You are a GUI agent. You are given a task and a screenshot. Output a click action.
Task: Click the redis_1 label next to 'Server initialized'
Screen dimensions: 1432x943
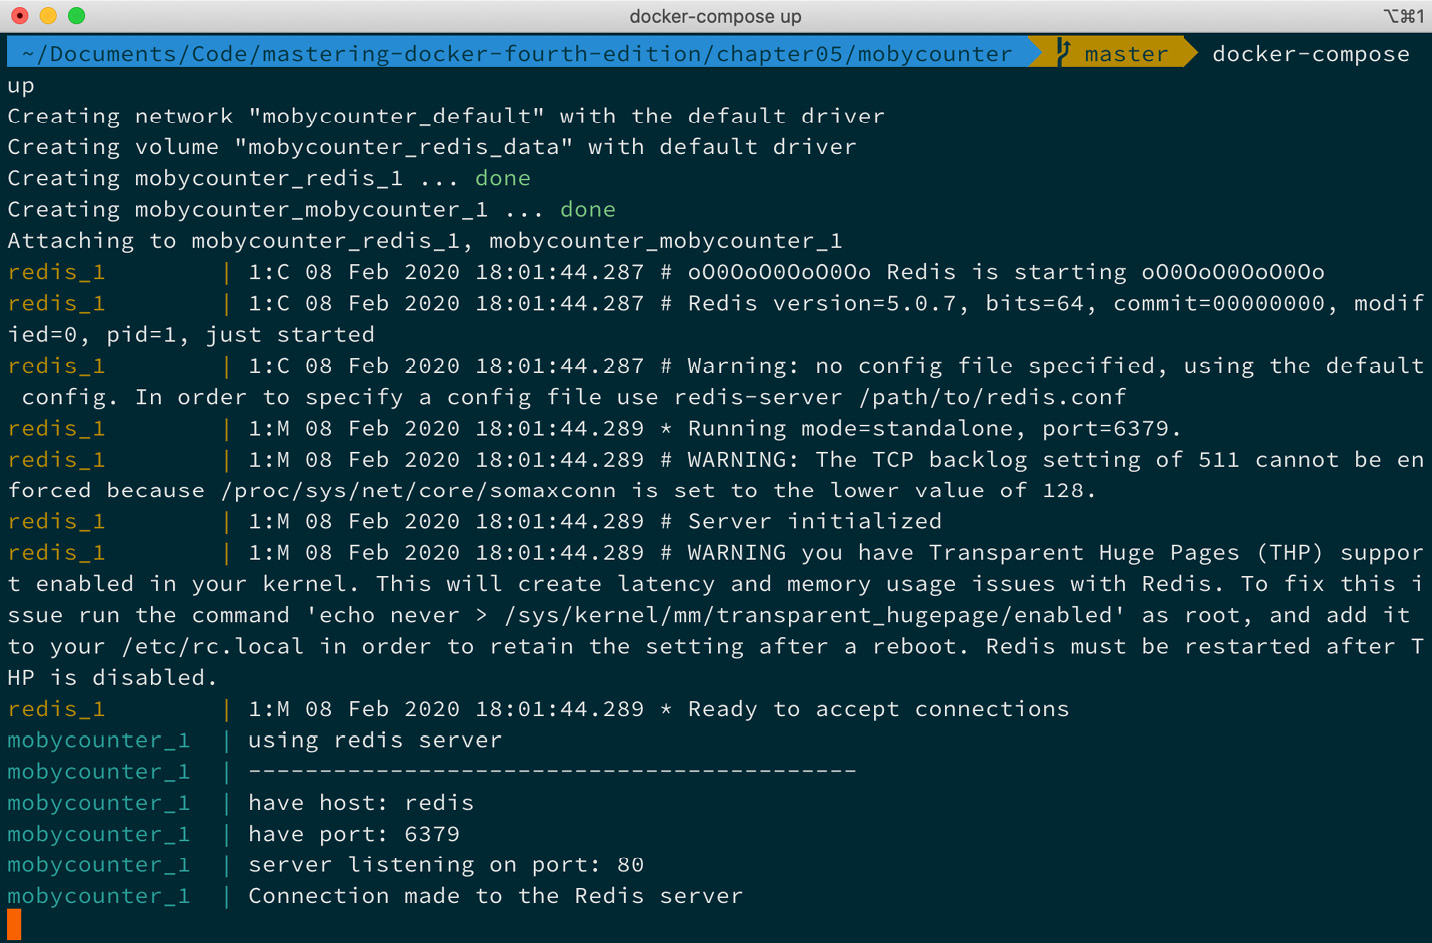coord(56,521)
